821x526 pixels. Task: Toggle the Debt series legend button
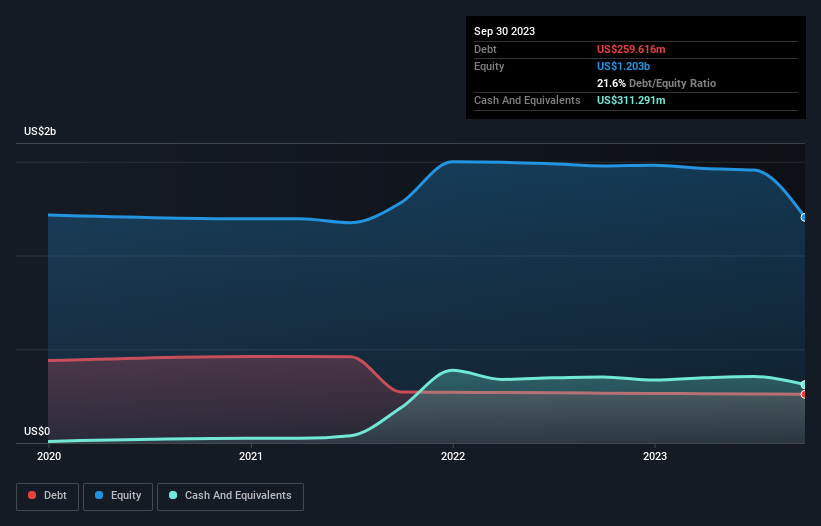click(x=48, y=496)
